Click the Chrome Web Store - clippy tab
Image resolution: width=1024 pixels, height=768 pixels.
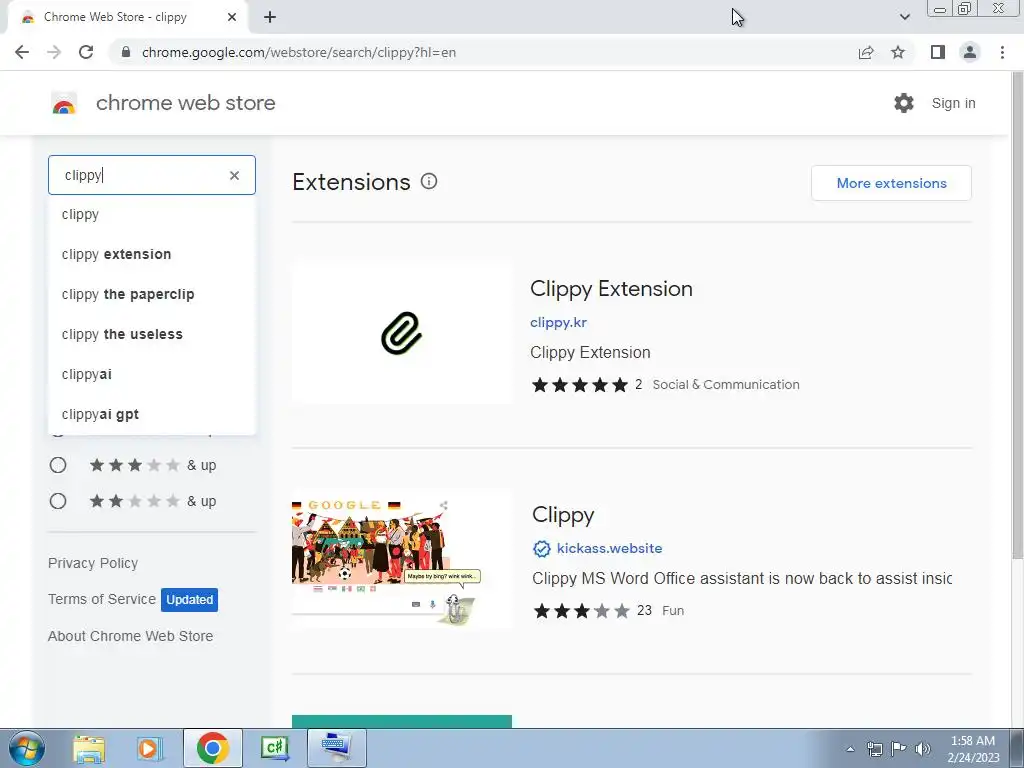point(127,18)
